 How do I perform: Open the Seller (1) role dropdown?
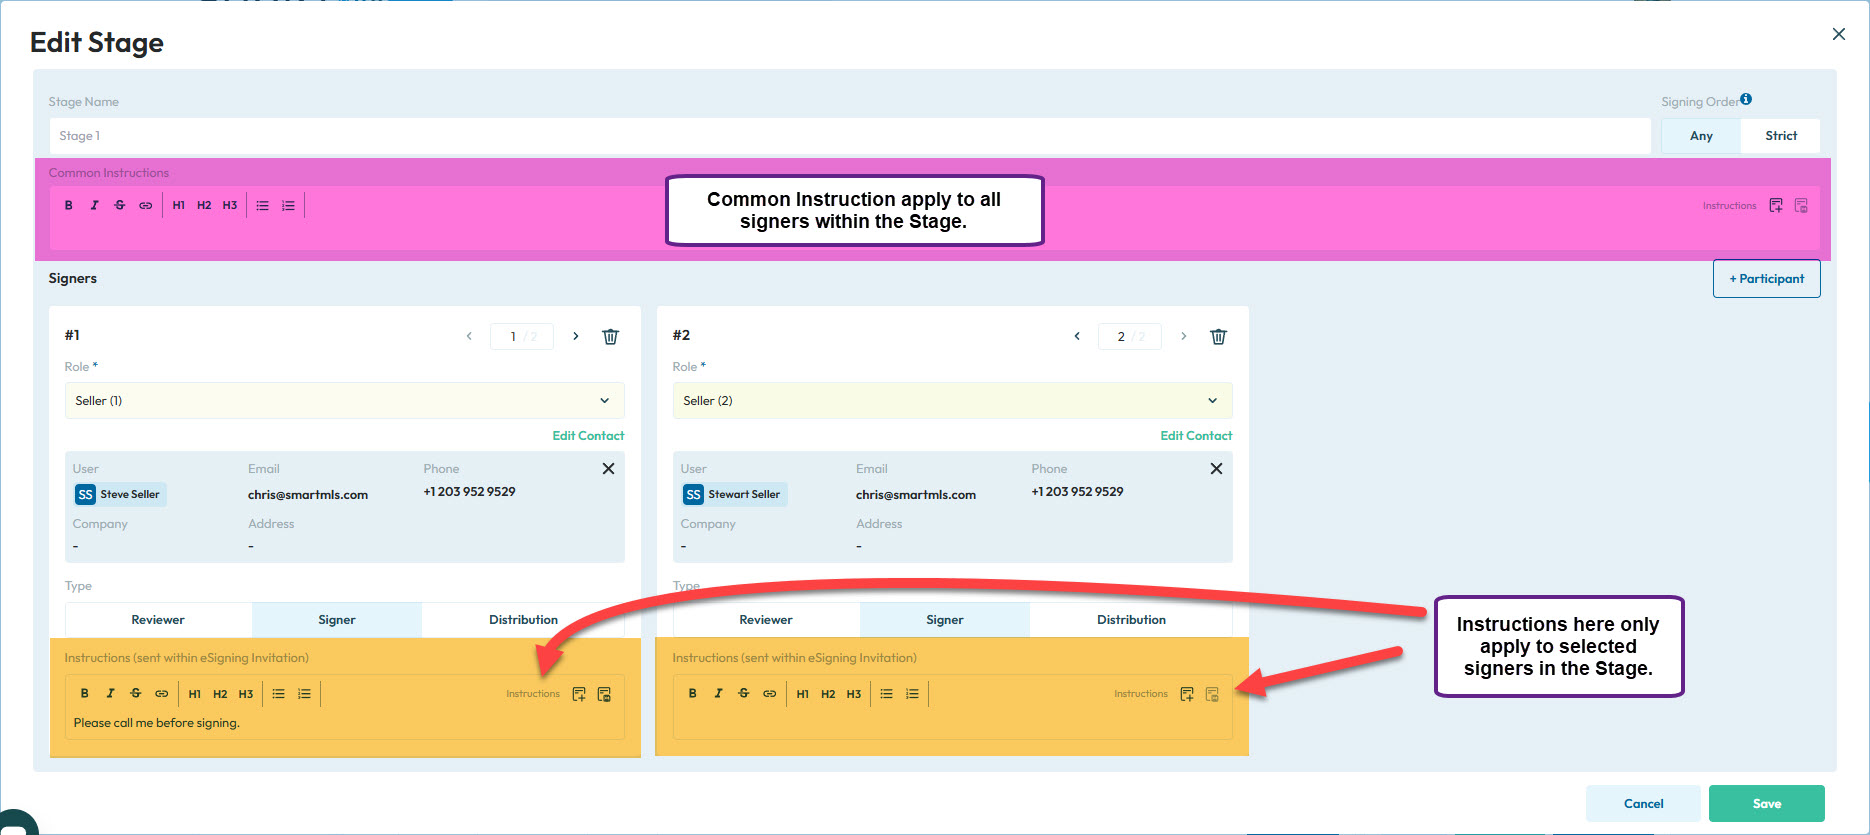[344, 401]
